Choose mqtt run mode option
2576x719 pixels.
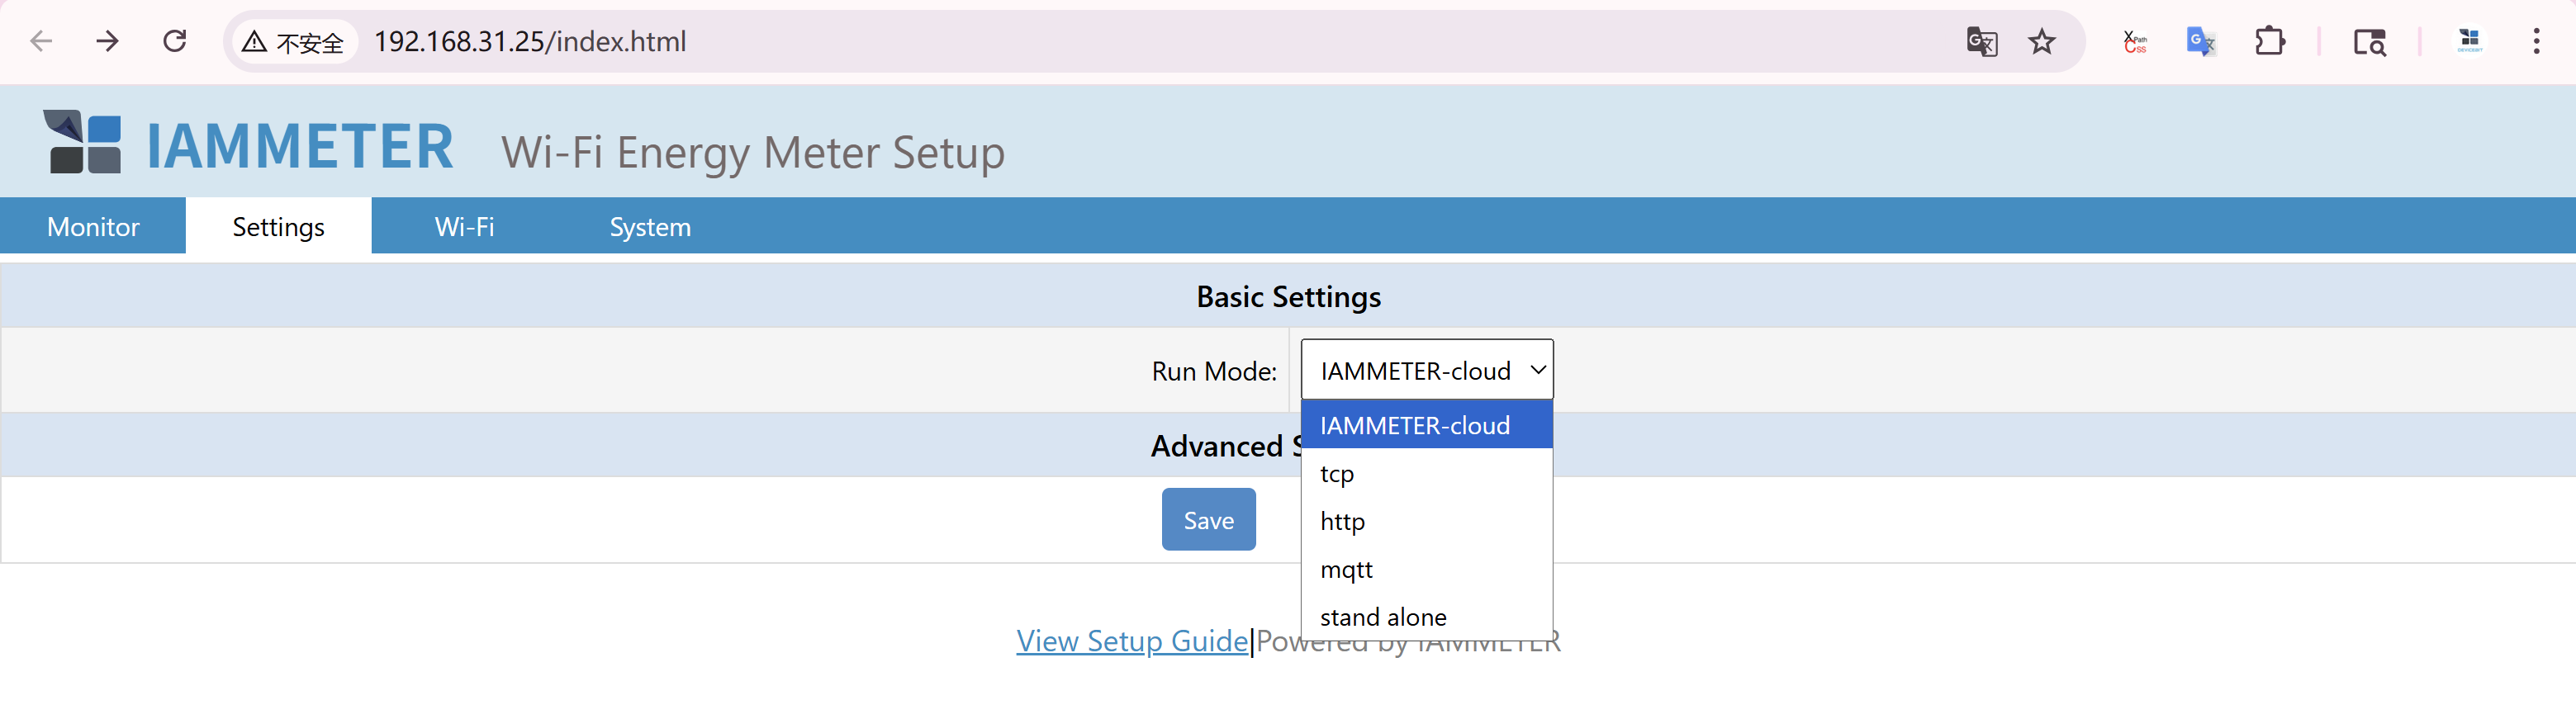click(1346, 570)
